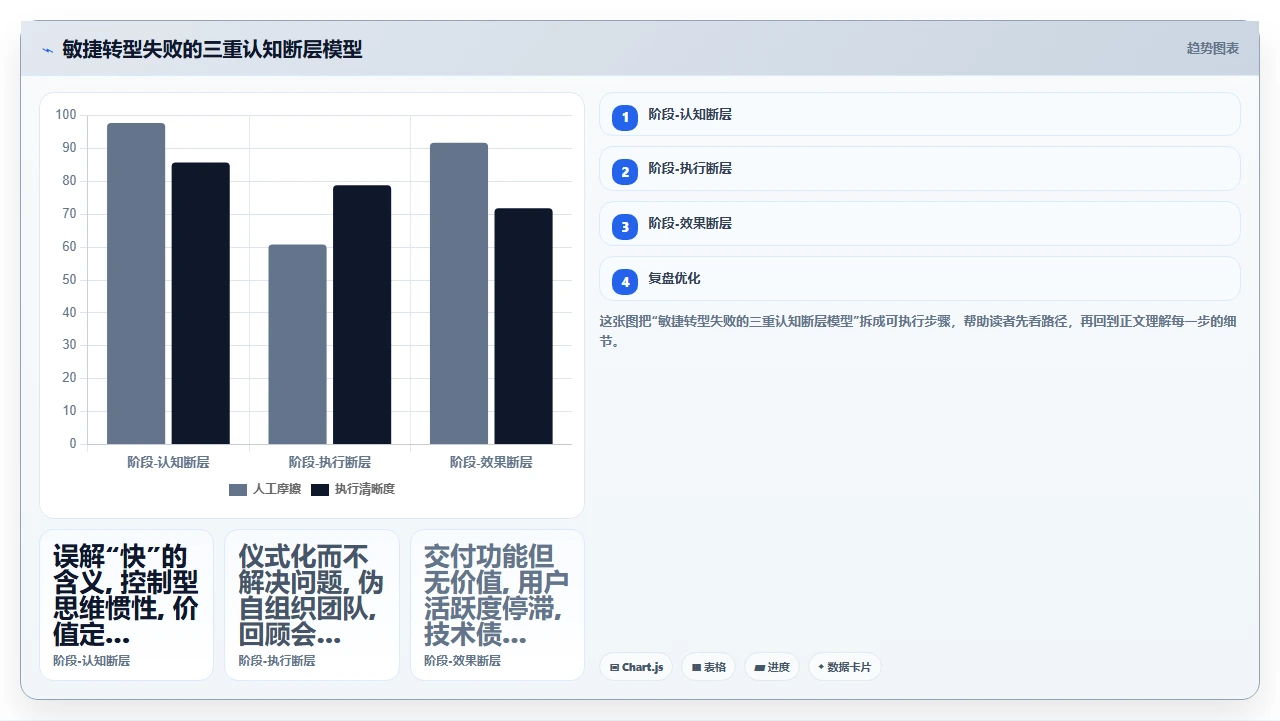Click the number 2 badge

(x=625, y=172)
